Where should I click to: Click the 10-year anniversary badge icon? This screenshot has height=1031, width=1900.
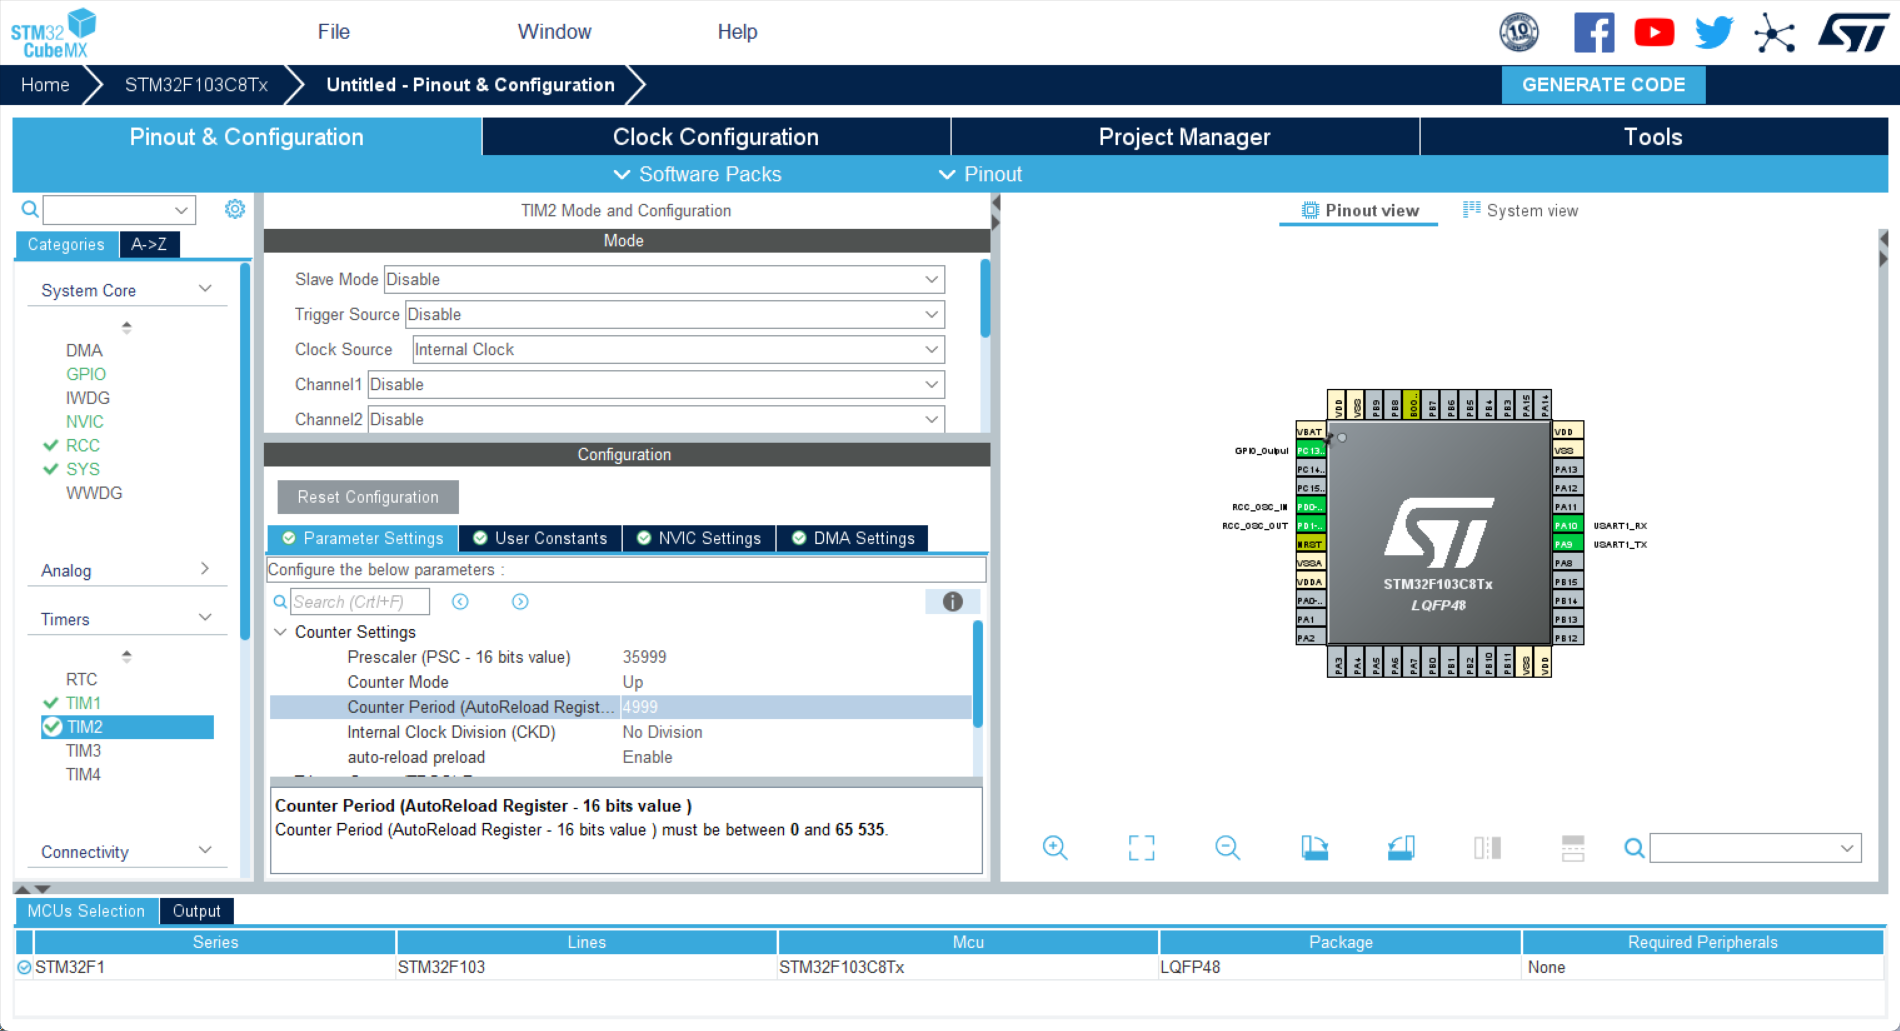[x=1519, y=32]
